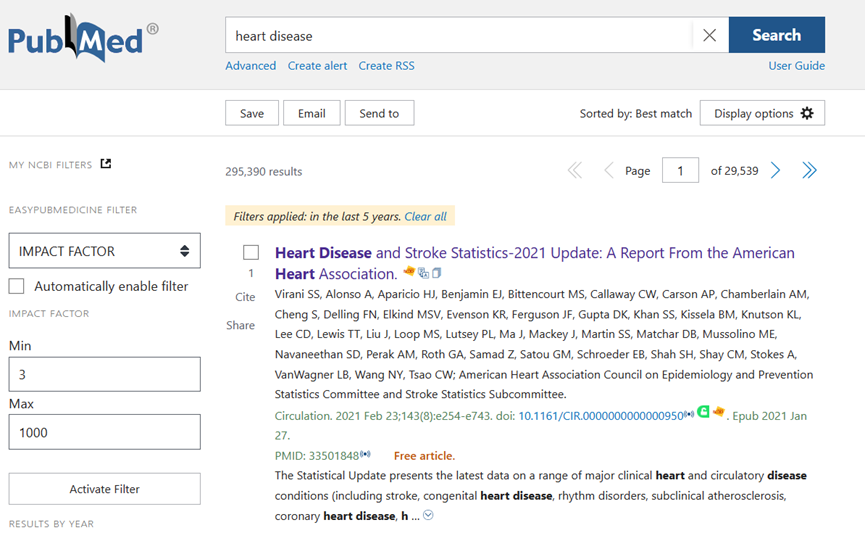Viewport: 865px width, 533px height.
Task: Open the IMPACT FACTOR dropdown
Action: (x=104, y=251)
